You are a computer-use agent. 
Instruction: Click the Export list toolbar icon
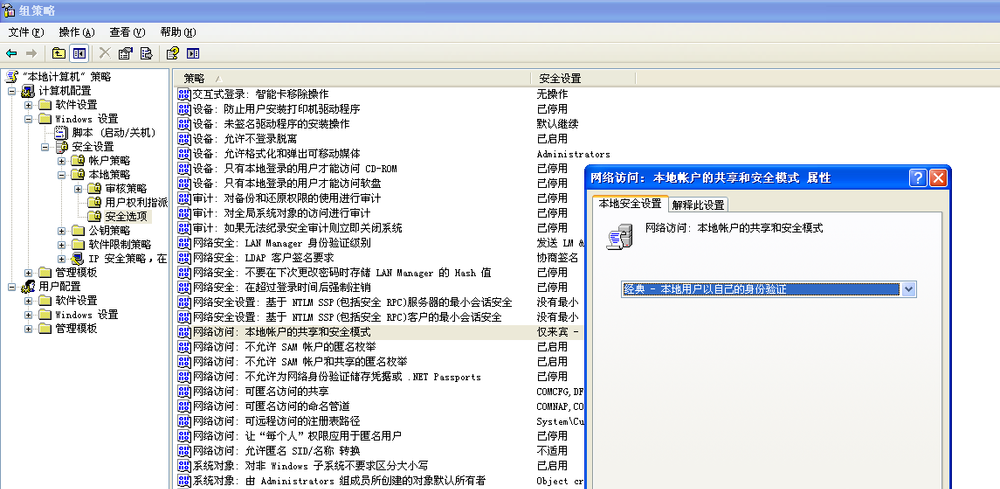(x=146, y=53)
